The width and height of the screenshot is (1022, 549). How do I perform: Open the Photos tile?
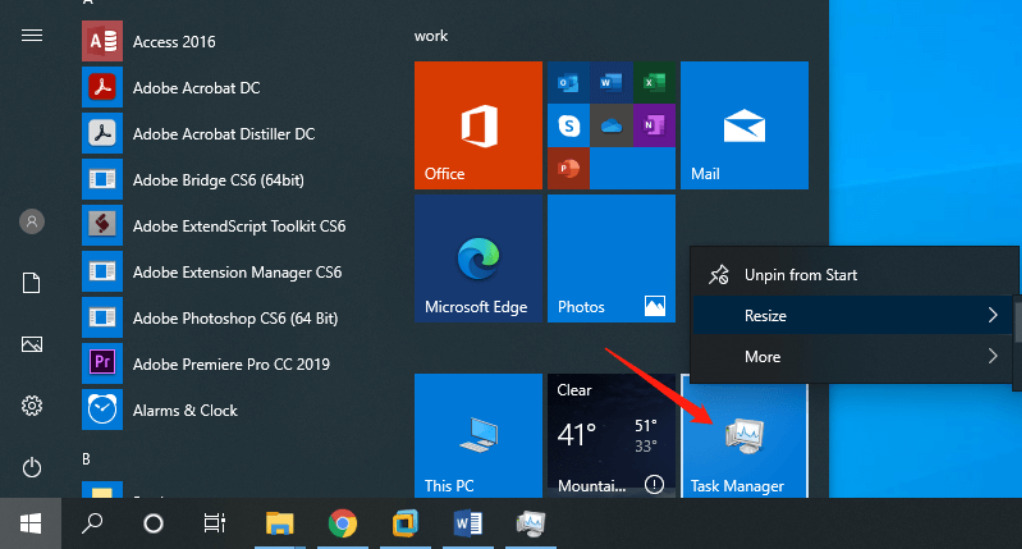[x=611, y=258]
